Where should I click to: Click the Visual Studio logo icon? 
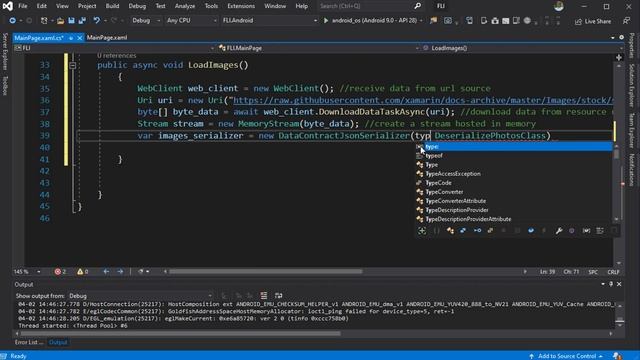coord(7,6)
